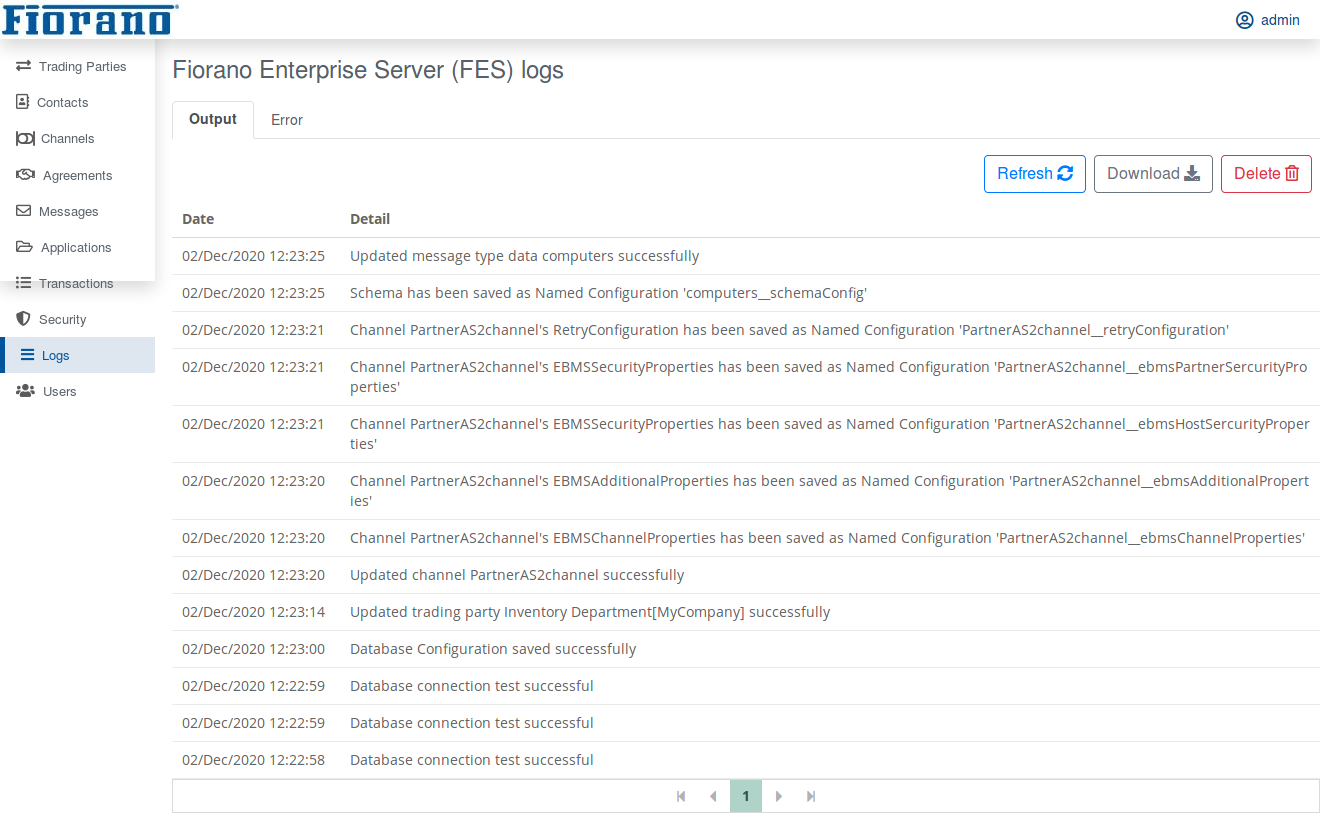Image resolution: width=1320 pixels, height=837 pixels.
Task: Select Logs in the sidebar
Action: pyautogui.click(x=77, y=355)
